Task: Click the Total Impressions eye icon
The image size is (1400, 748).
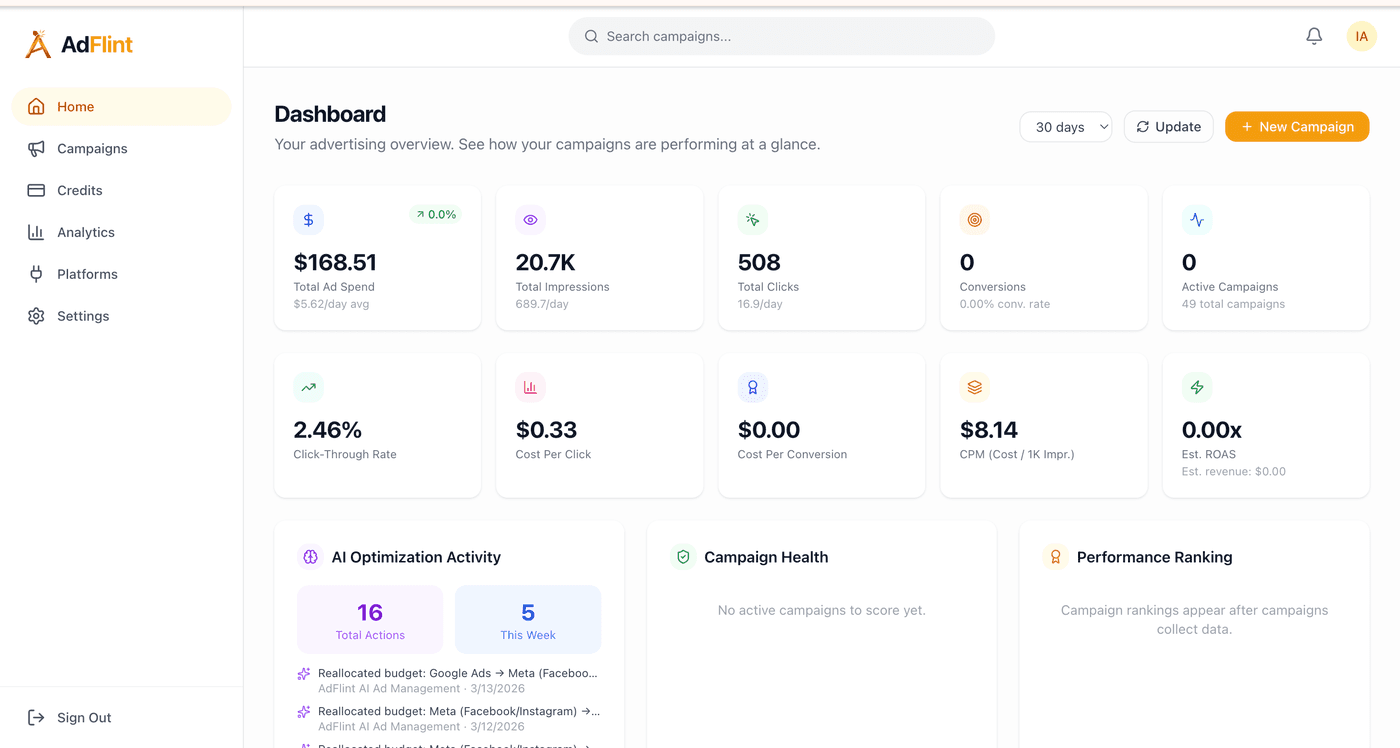Action: [530, 219]
